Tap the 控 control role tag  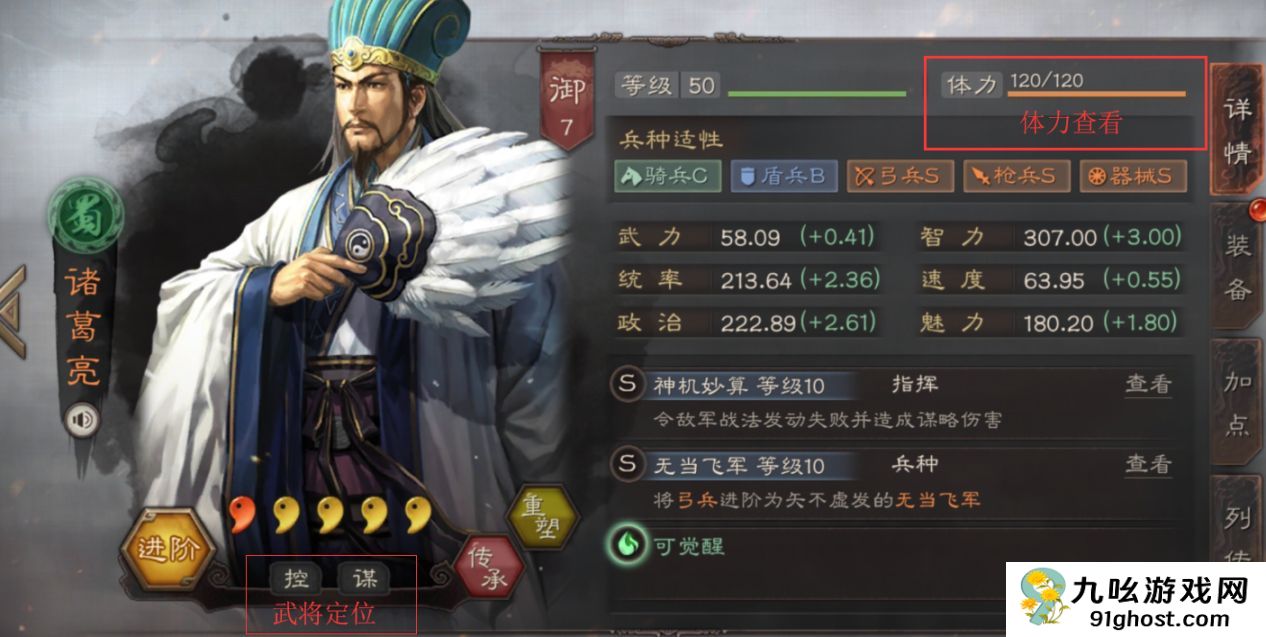295,577
